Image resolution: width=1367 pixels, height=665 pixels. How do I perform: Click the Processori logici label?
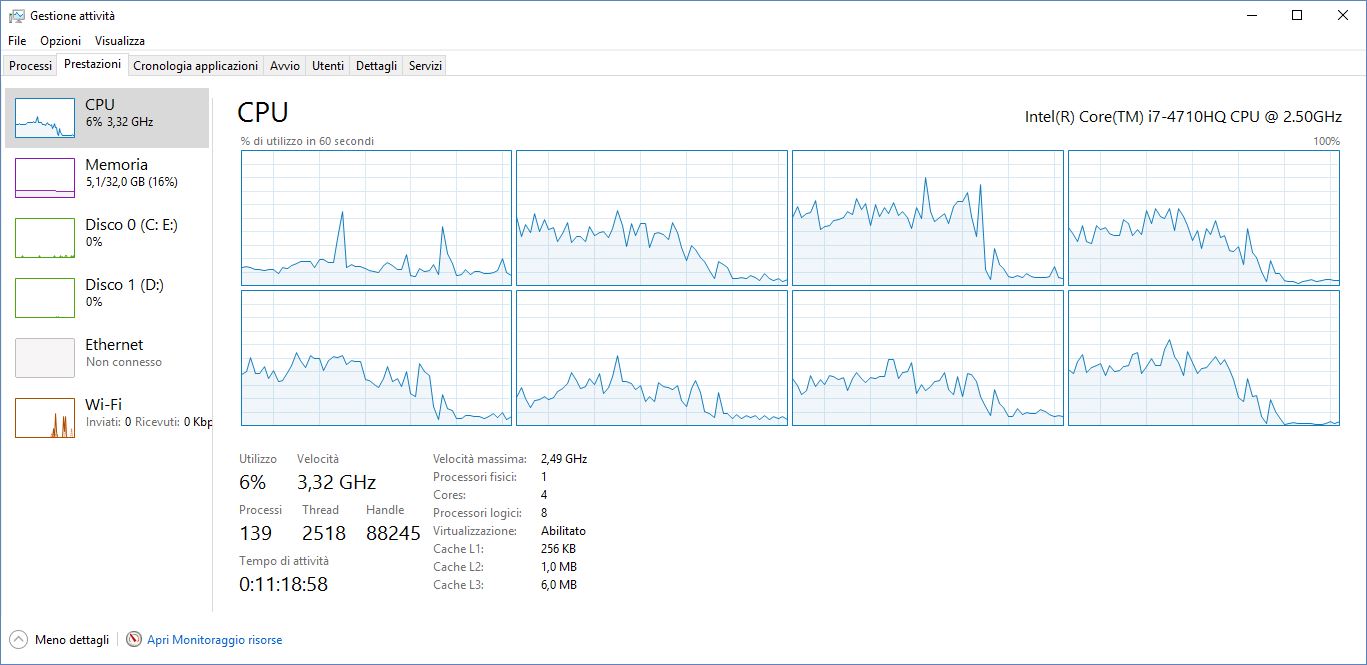coord(475,513)
